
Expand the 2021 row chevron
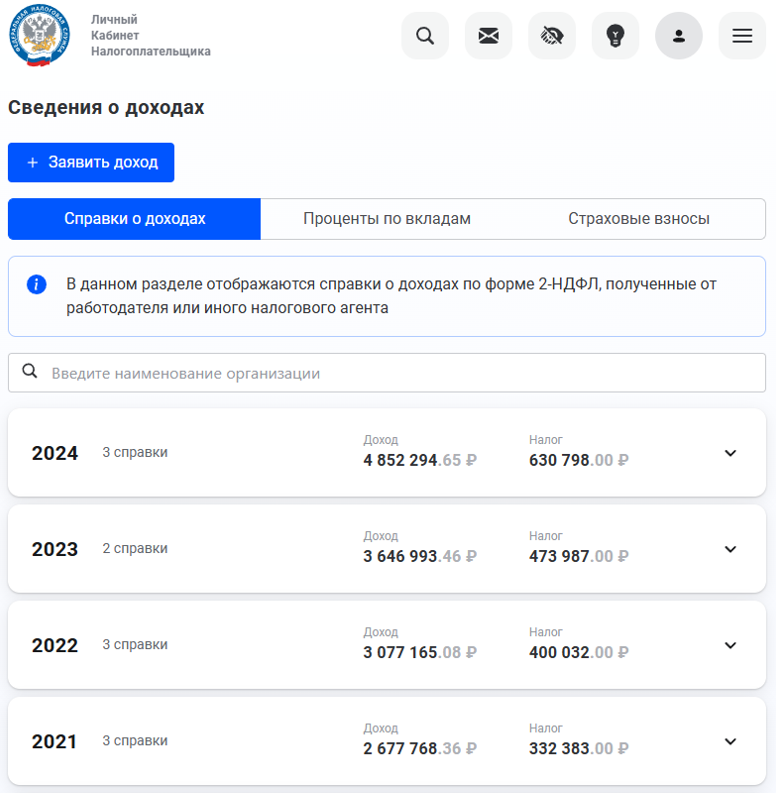coord(730,741)
